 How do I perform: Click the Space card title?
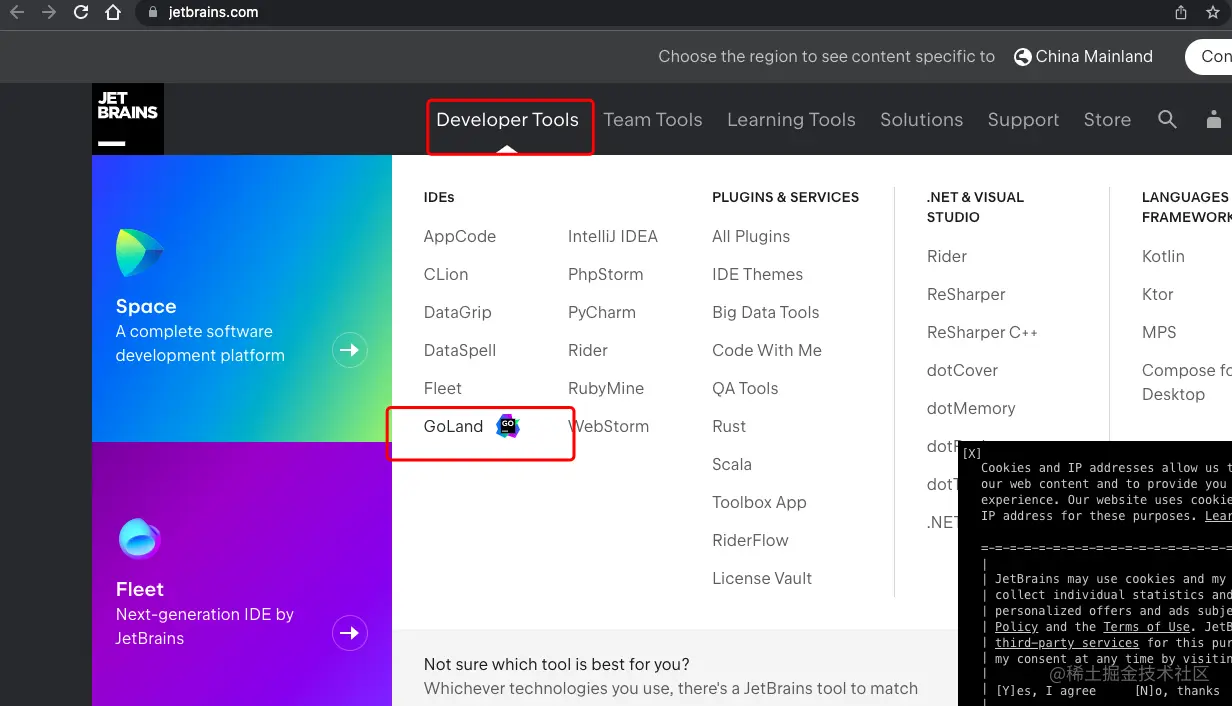click(x=146, y=307)
